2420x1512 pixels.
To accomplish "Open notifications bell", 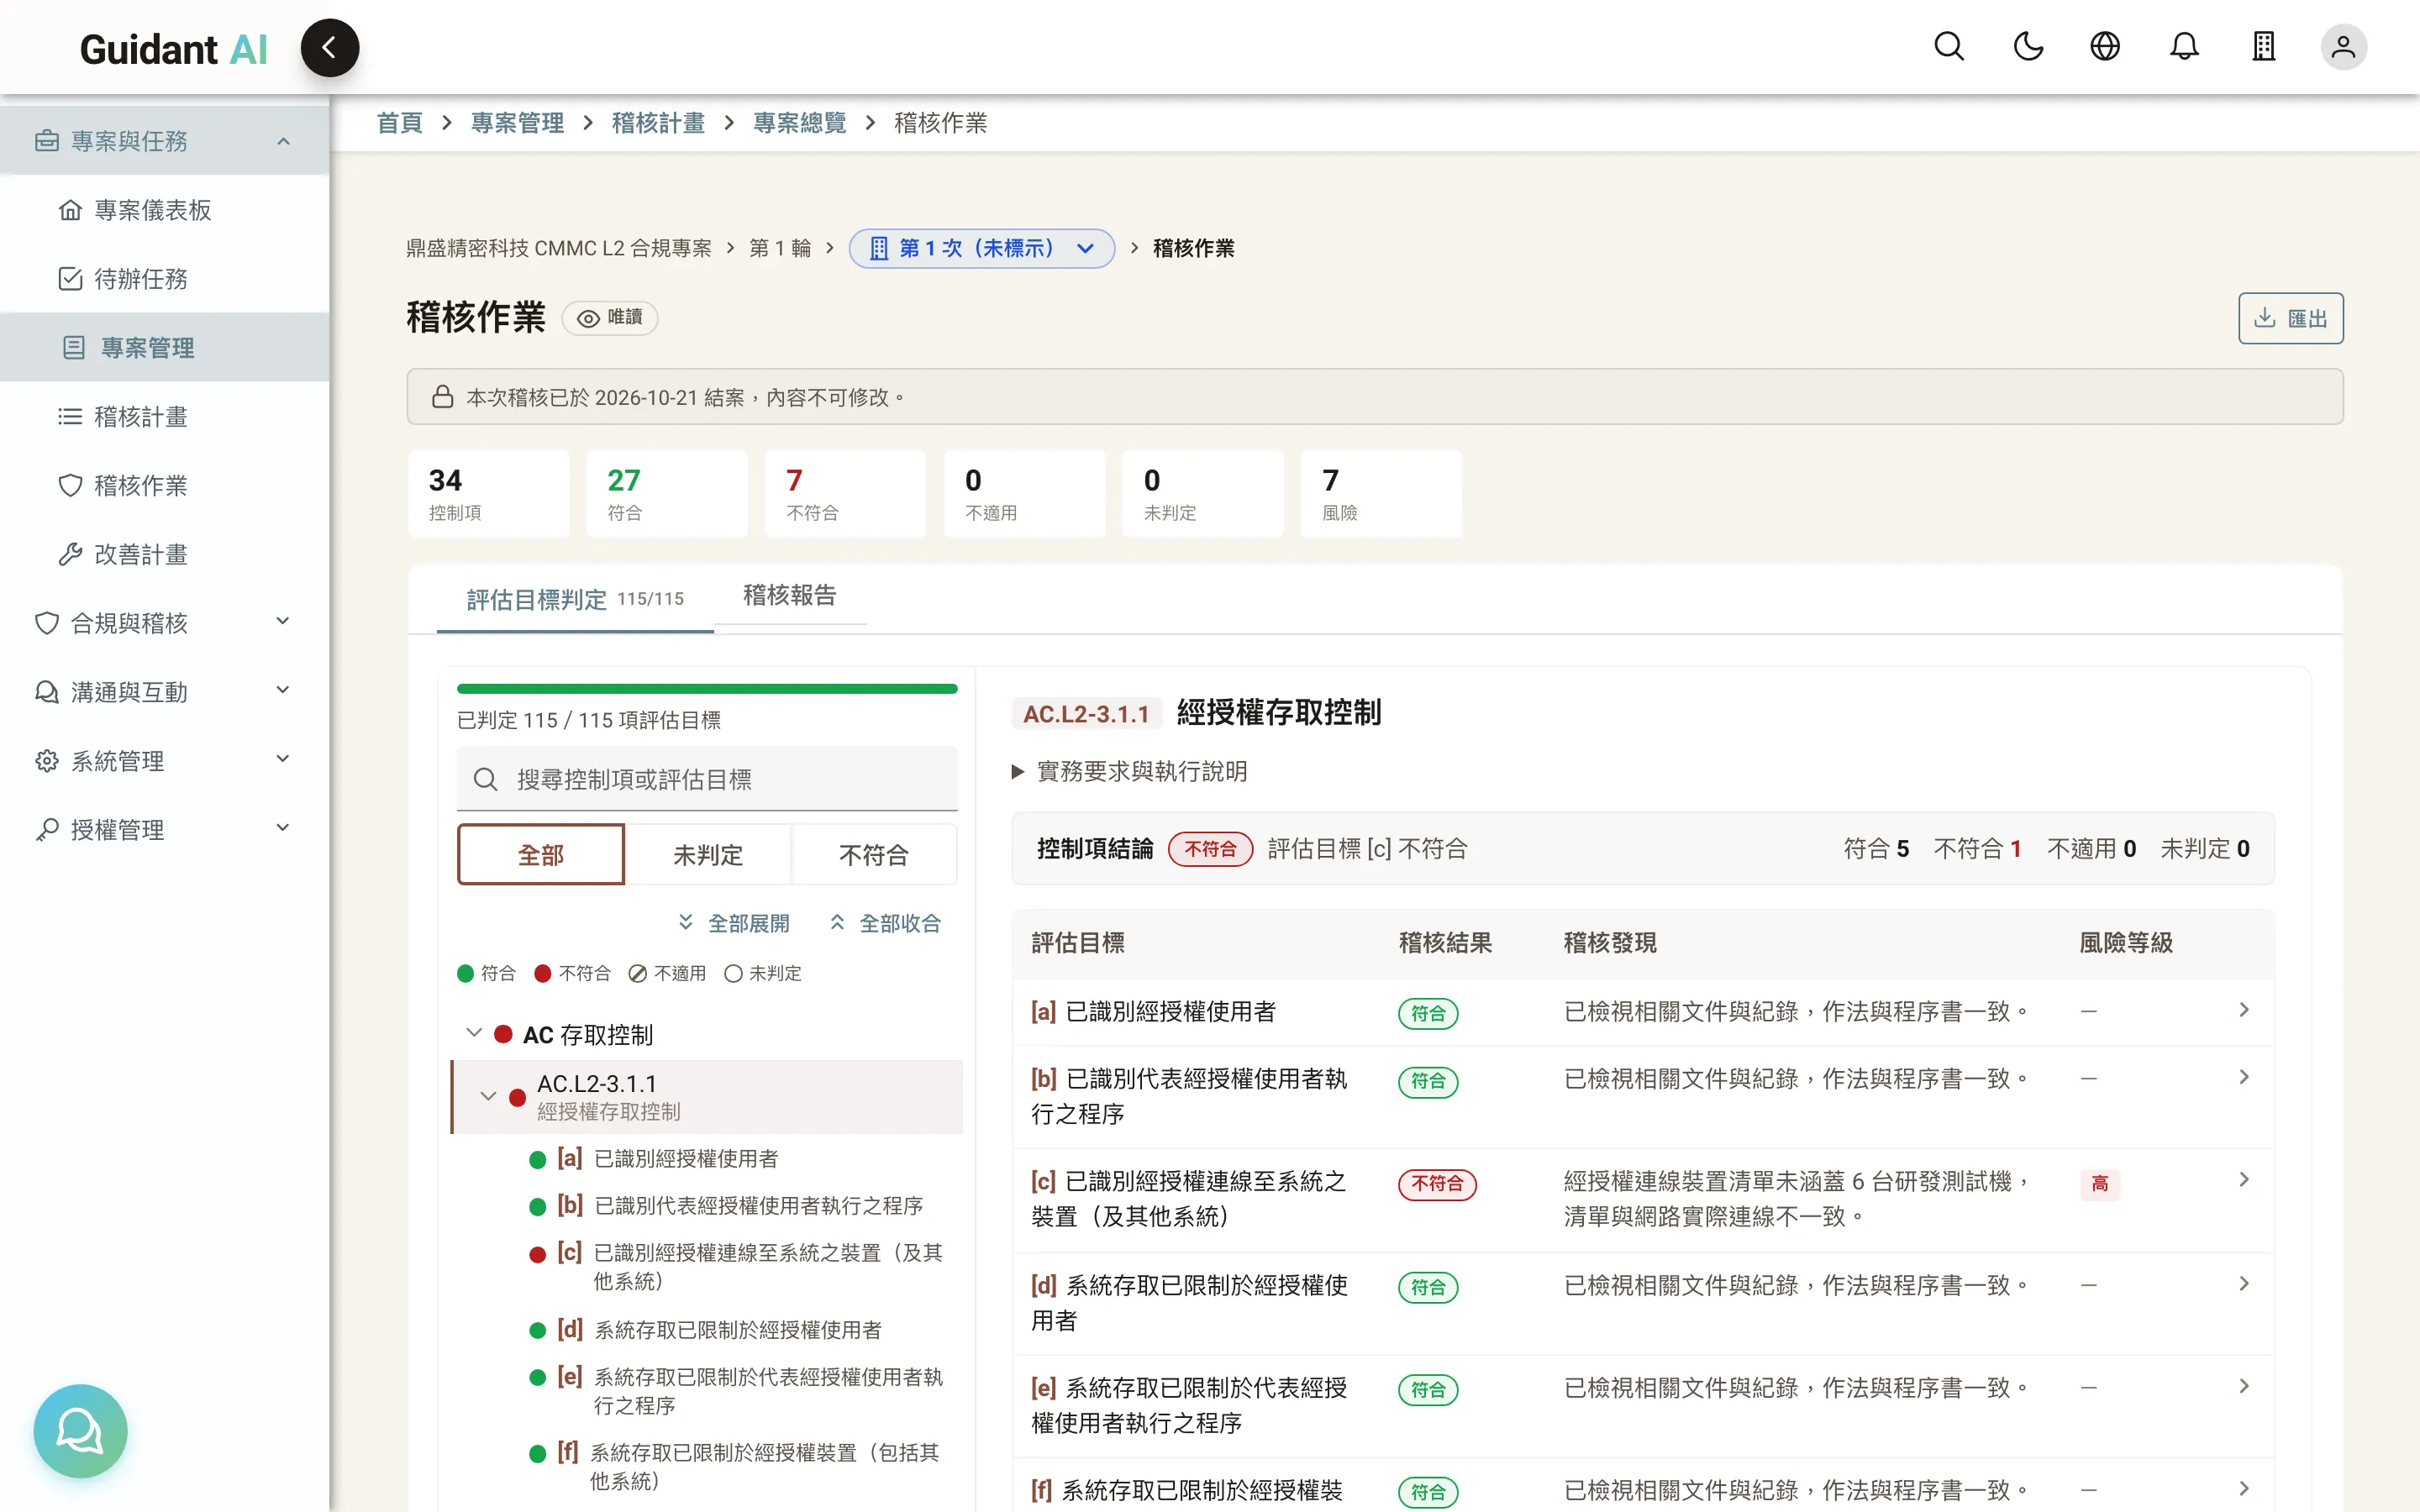I will 2184,47.
